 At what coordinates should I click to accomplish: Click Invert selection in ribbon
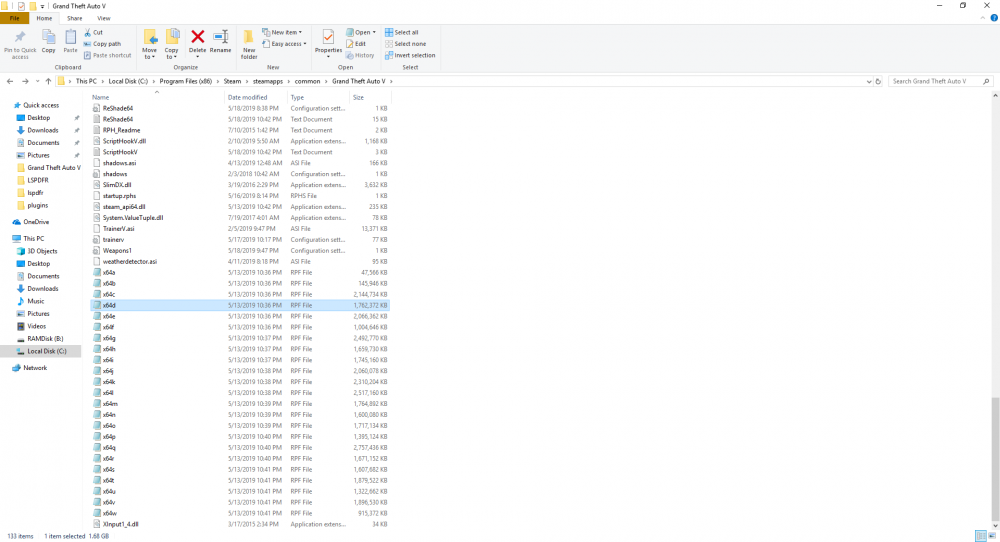coord(410,55)
